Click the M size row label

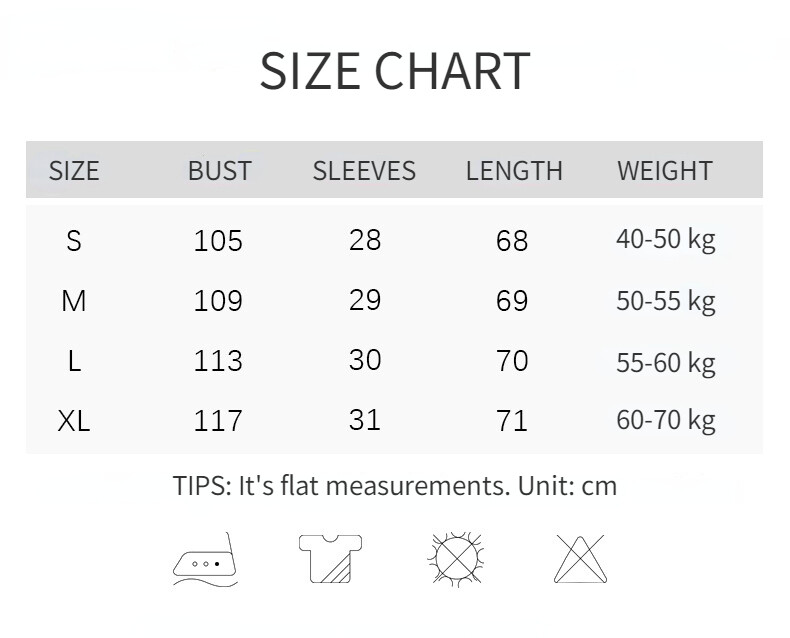[x=74, y=301]
